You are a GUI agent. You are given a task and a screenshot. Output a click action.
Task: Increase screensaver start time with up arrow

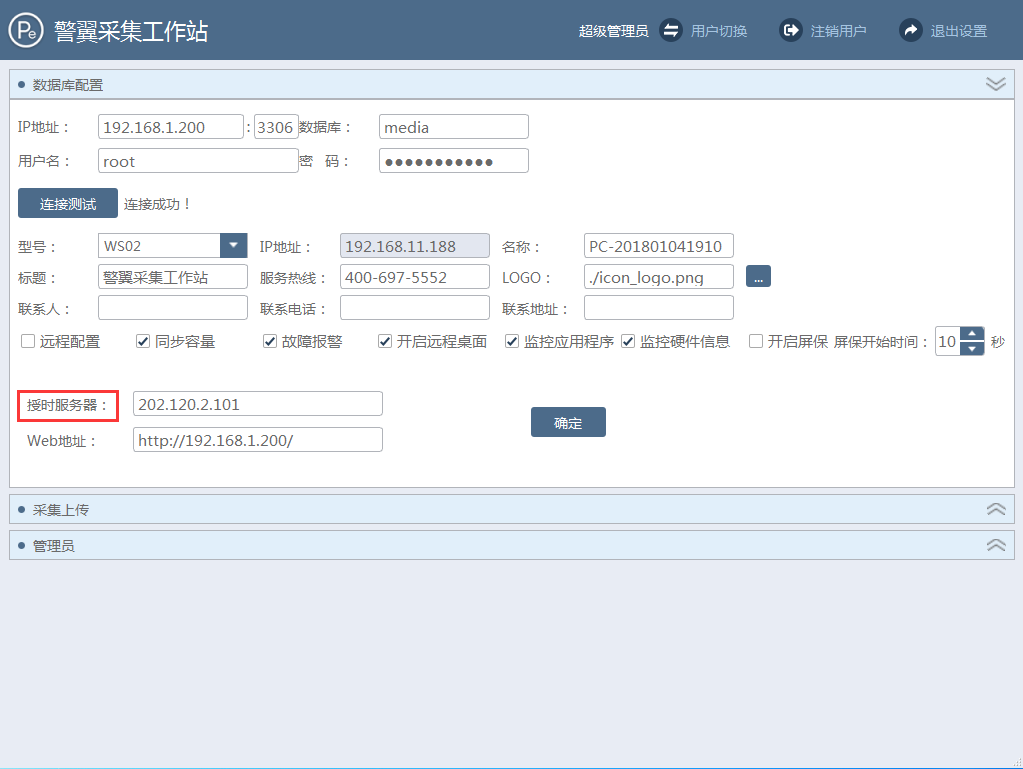click(x=972, y=334)
